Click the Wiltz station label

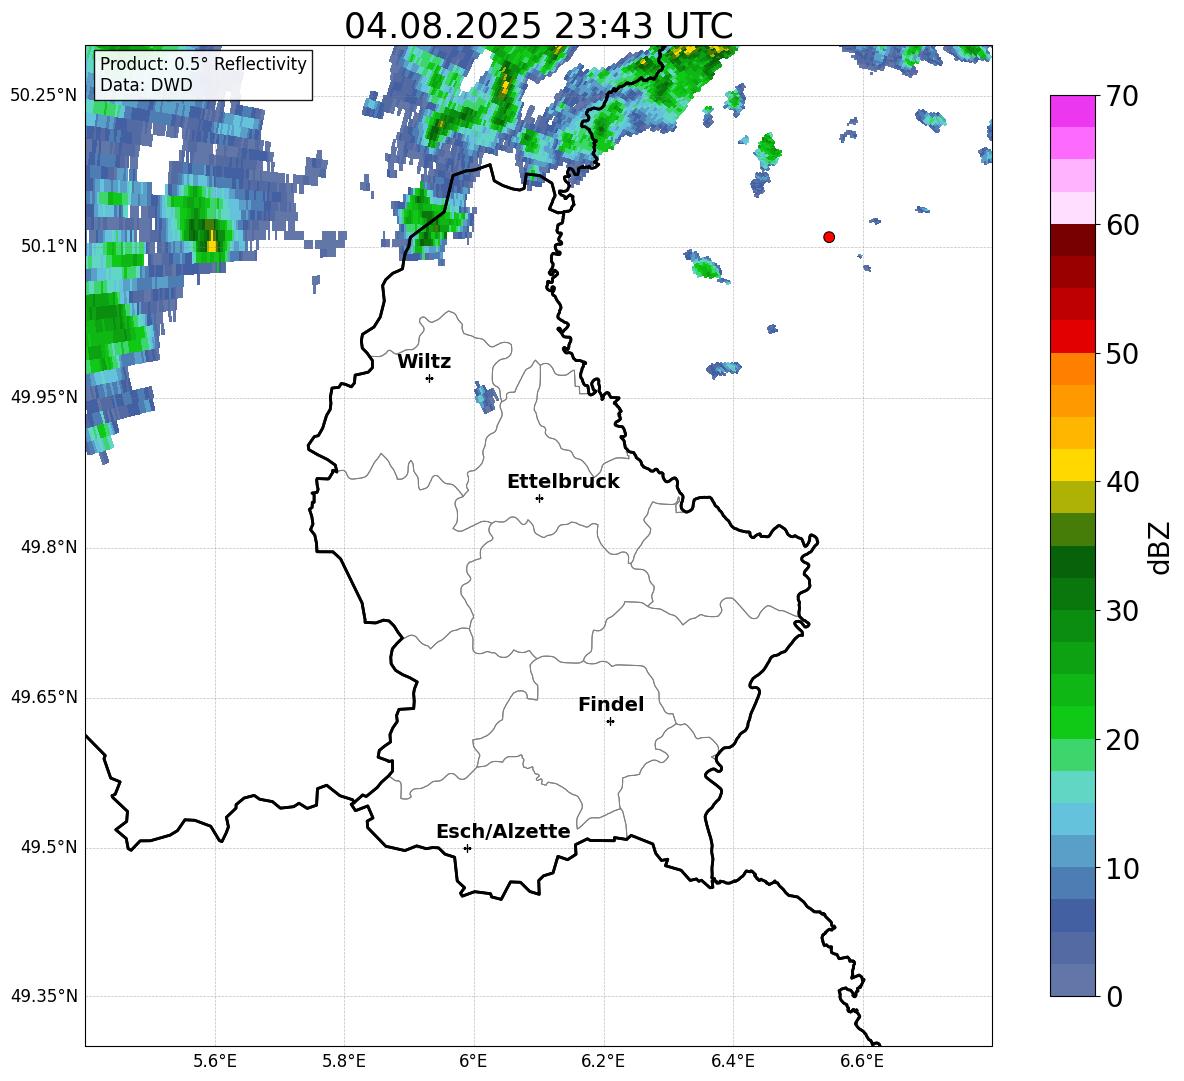pyautogui.click(x=424, y=362)
